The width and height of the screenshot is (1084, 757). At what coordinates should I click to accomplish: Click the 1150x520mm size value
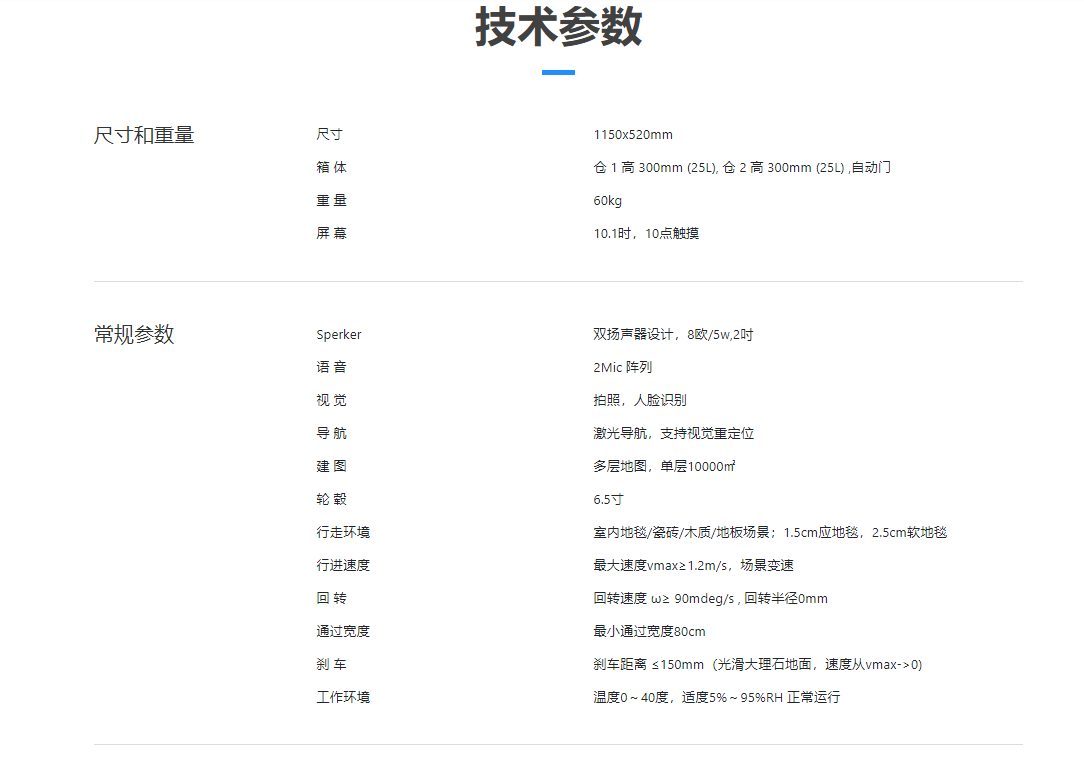633,135
